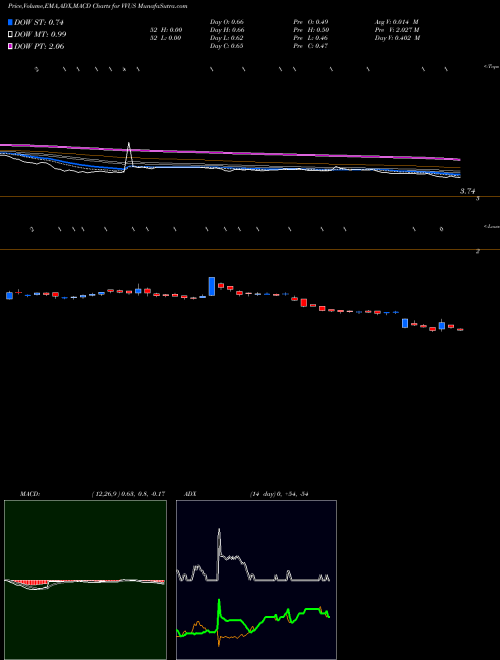Click the 'Day V: 0.402 M' value
The height and width of the screenshot is (660, 500).
click(398, 38)
